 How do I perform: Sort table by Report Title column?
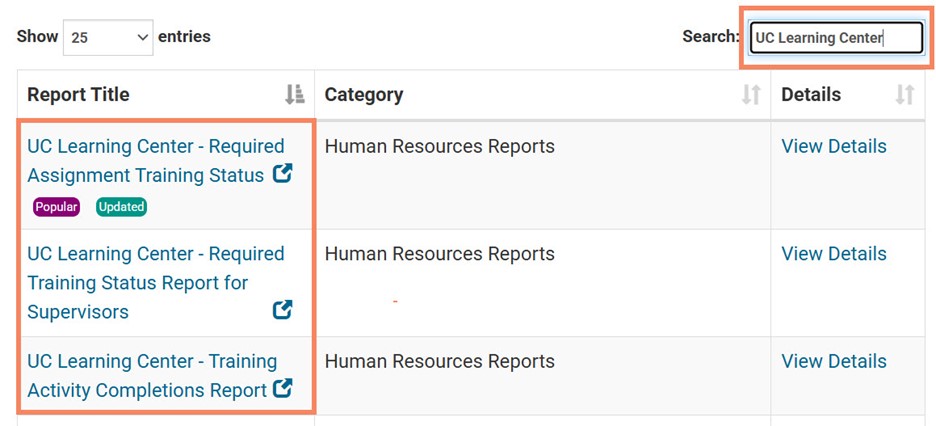[295, 94]
